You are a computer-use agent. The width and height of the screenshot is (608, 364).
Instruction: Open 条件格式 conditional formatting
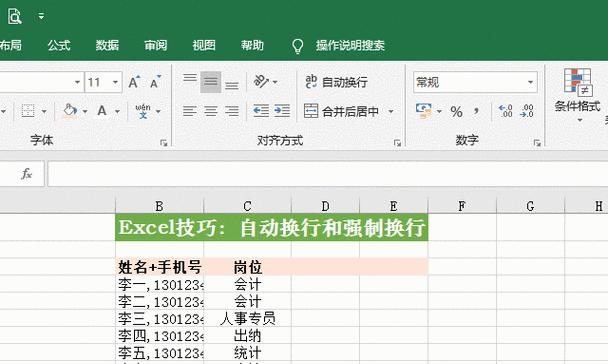pos(577,95)
